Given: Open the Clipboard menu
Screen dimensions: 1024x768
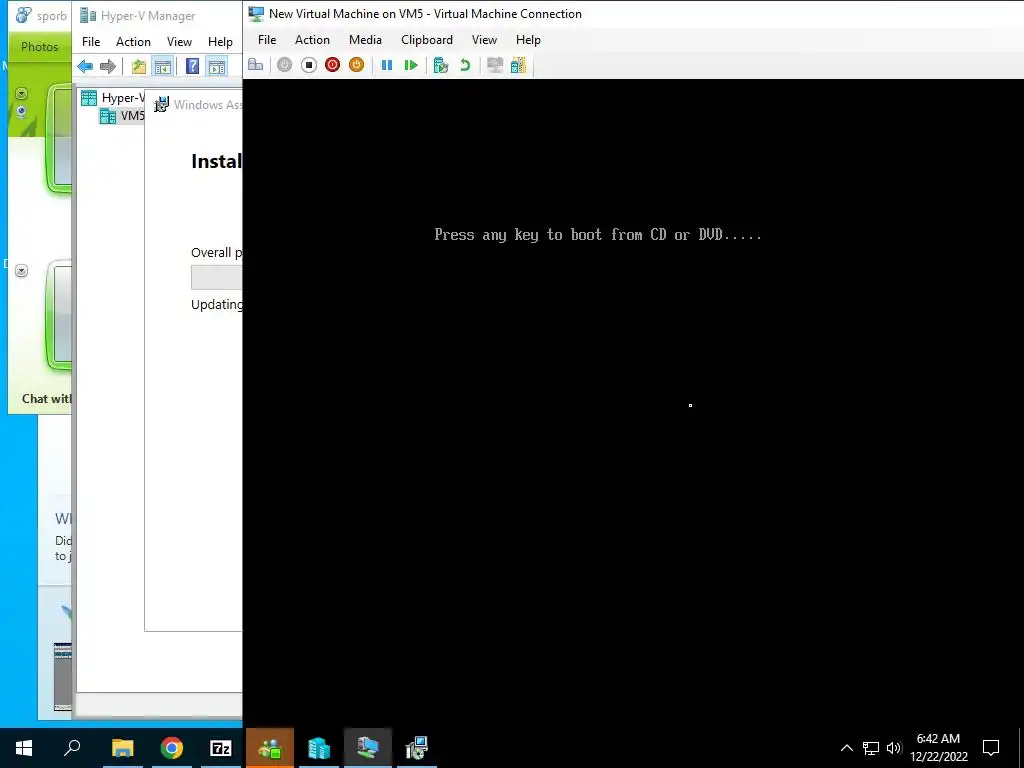Looking at the screenshot, I should pyautogui.click(x=426, y=40).
